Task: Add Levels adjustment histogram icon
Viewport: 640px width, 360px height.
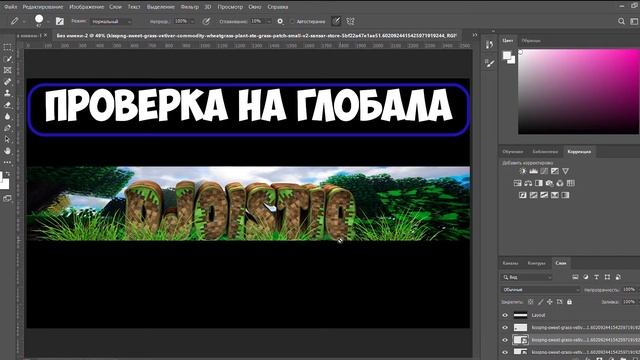Action: (x=533, y=171)
